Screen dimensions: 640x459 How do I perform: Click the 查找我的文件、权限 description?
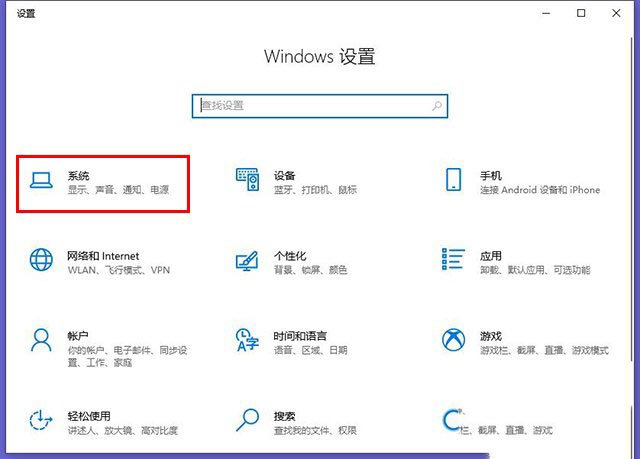coord(315,430)
